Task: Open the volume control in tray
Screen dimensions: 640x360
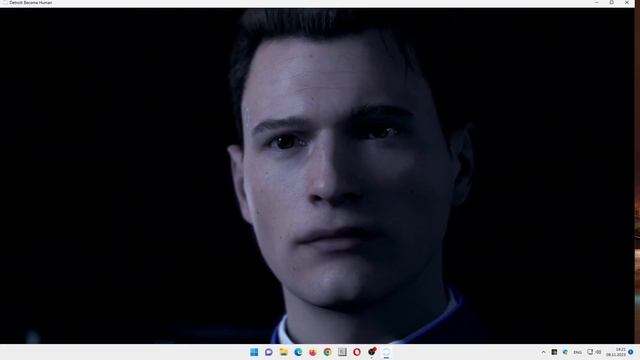Action: click(x=598, y=352)
